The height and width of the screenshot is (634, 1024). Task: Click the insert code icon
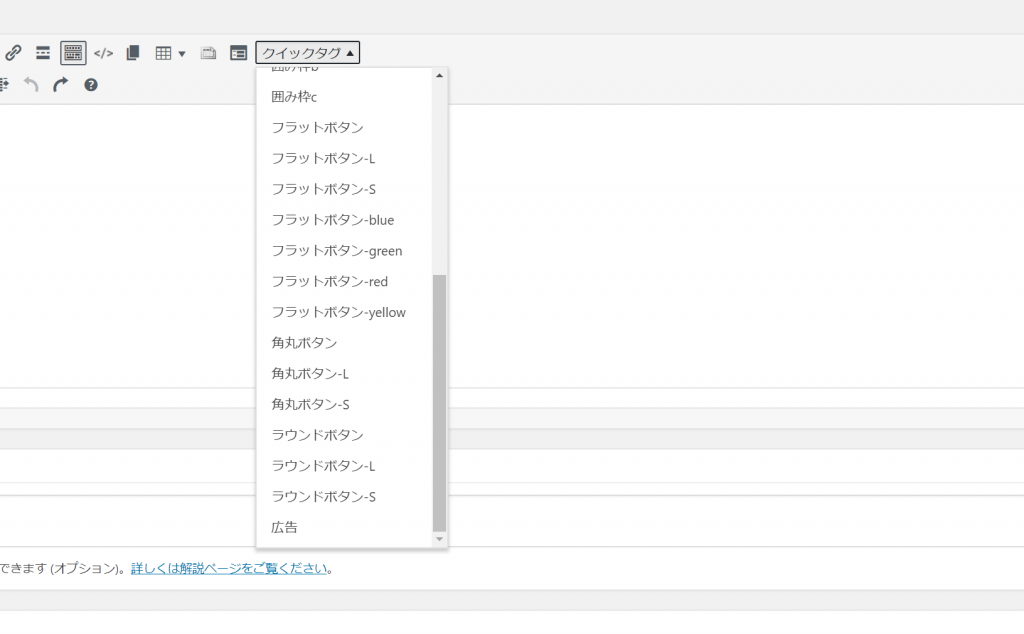tap(104, 52)
